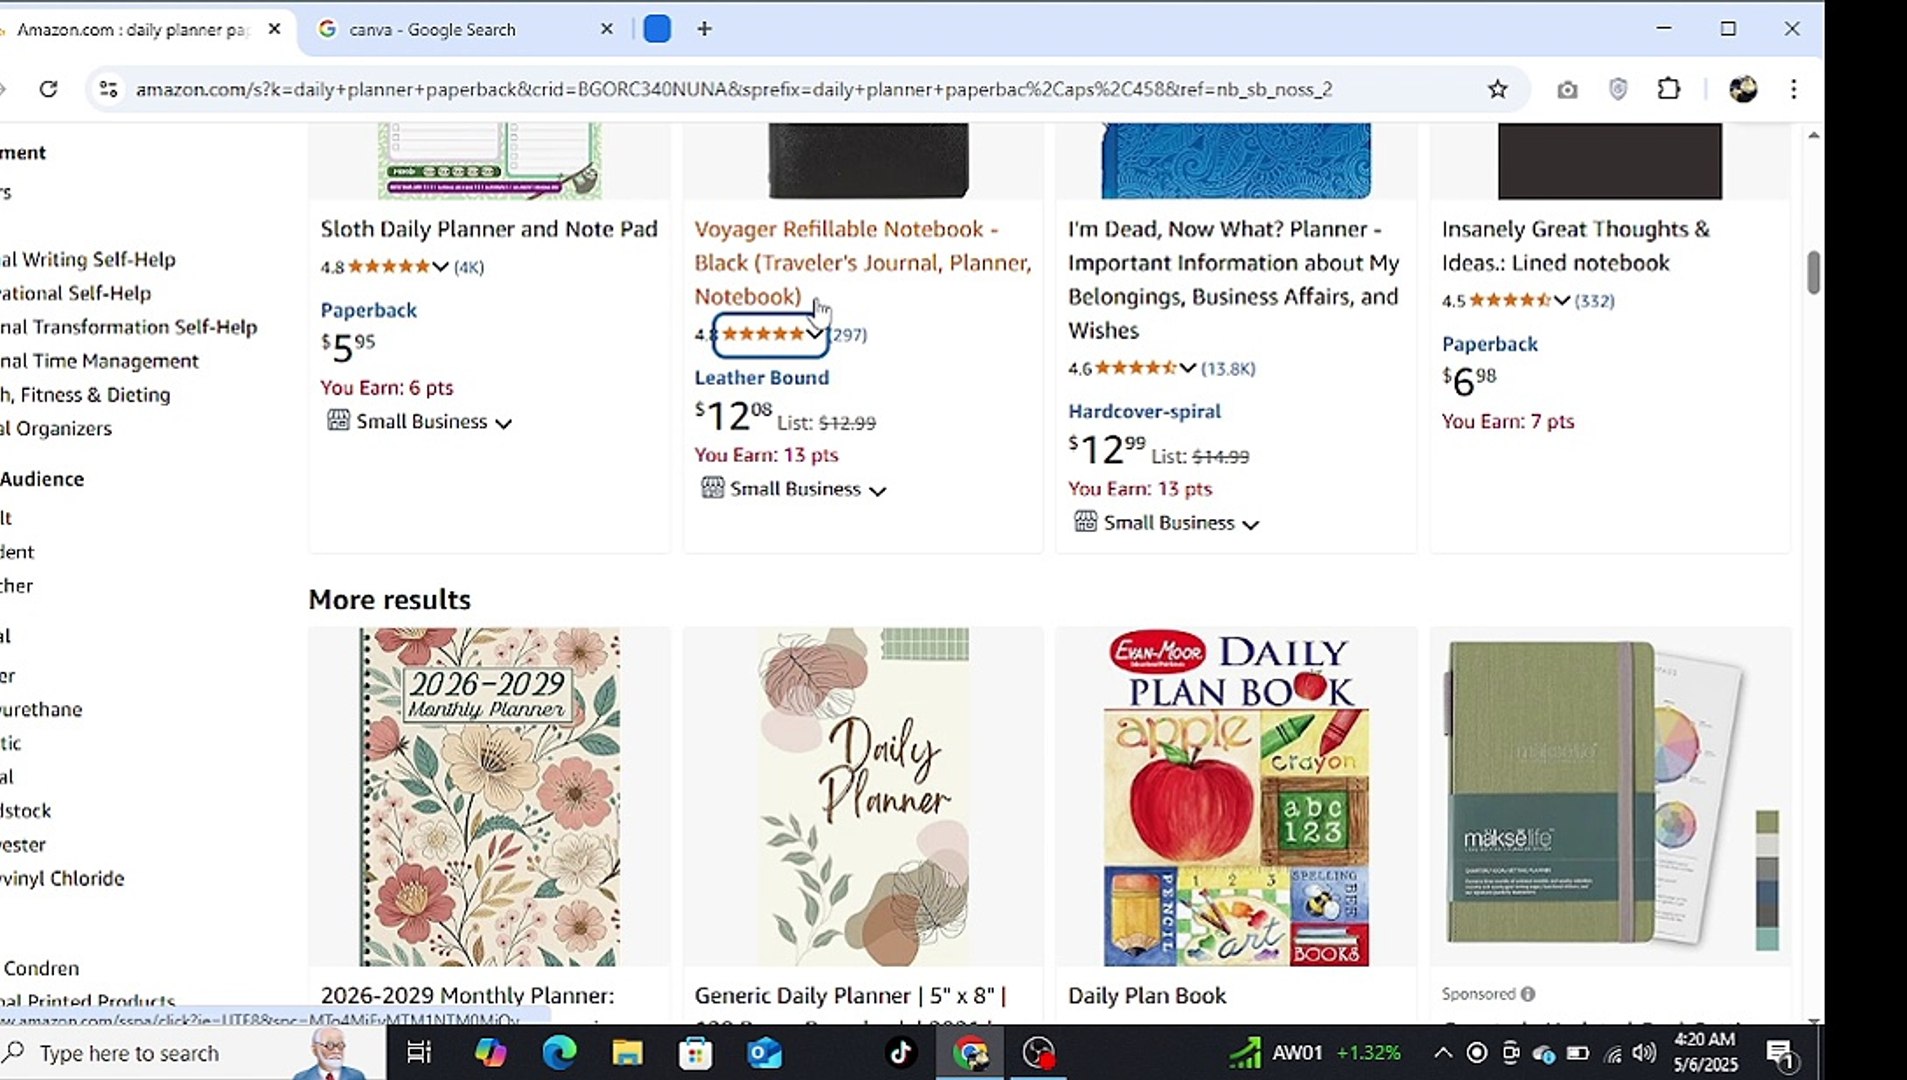The width and height of the screenshot is (1907, 1080).
Task: Click the address bar URL field
Action: [x=733, y=89]
